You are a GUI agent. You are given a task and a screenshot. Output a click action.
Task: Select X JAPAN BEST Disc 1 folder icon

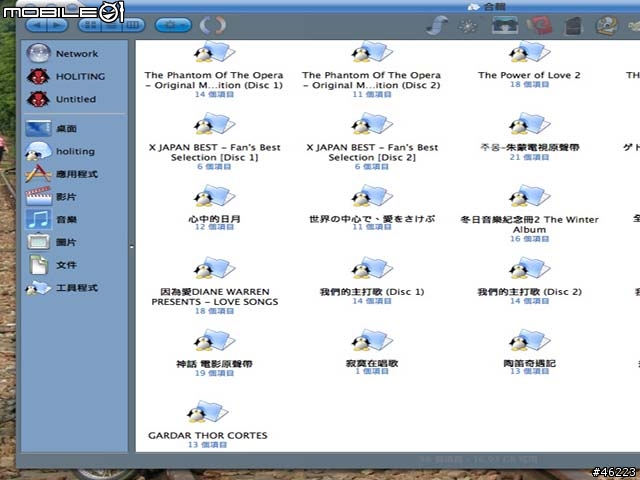tap(214, 124)
